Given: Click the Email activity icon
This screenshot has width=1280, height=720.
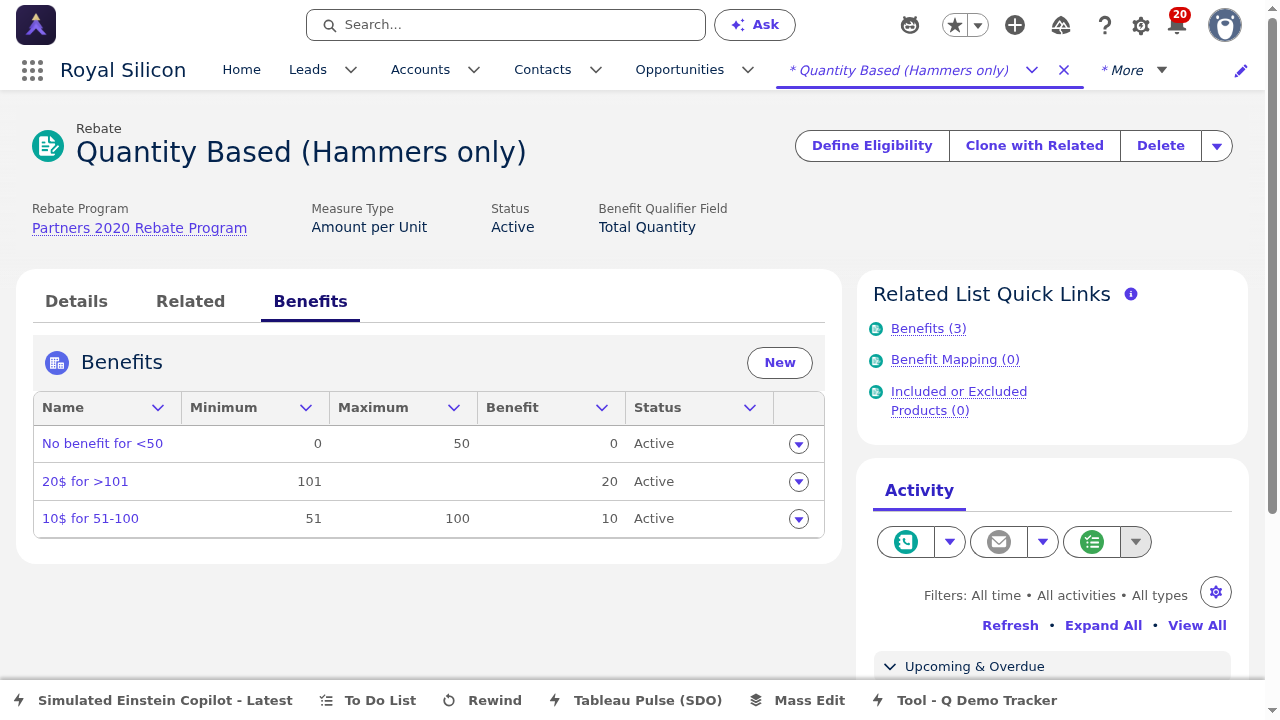Looking at the screenshot, I should [999, 542].
